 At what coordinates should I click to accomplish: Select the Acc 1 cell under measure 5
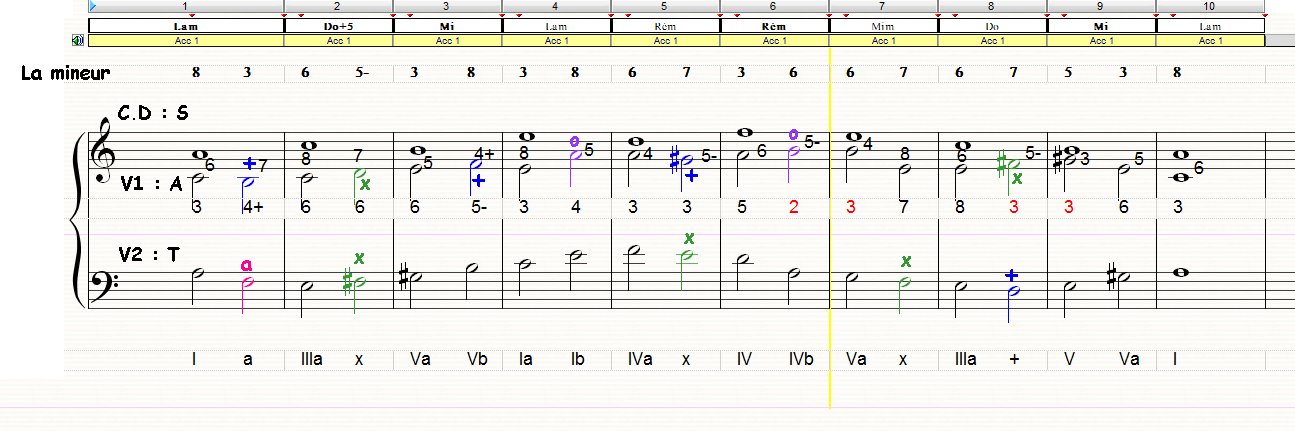665,41
